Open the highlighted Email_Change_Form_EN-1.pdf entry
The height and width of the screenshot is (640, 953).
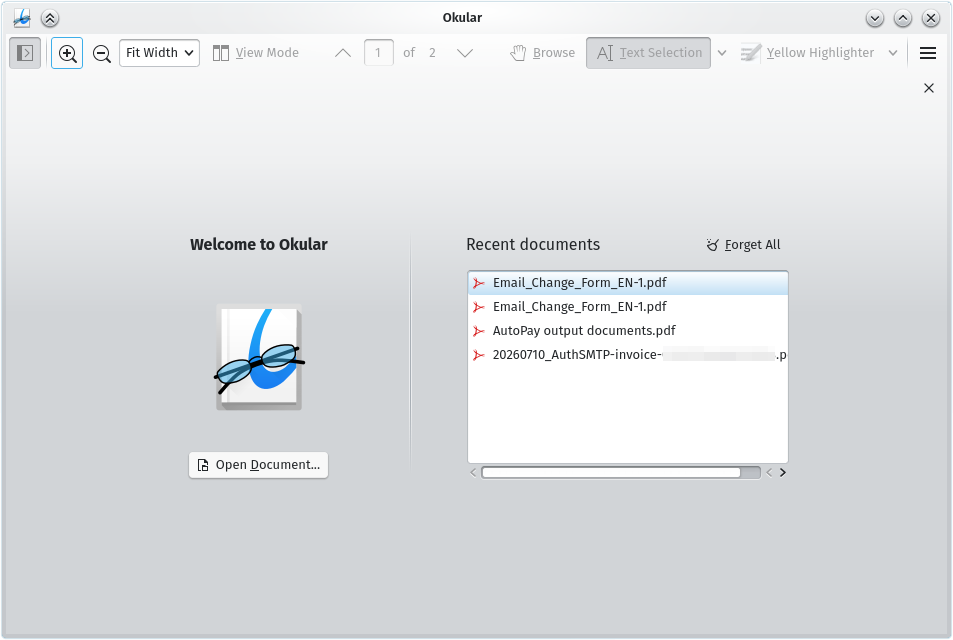point(628,283)
